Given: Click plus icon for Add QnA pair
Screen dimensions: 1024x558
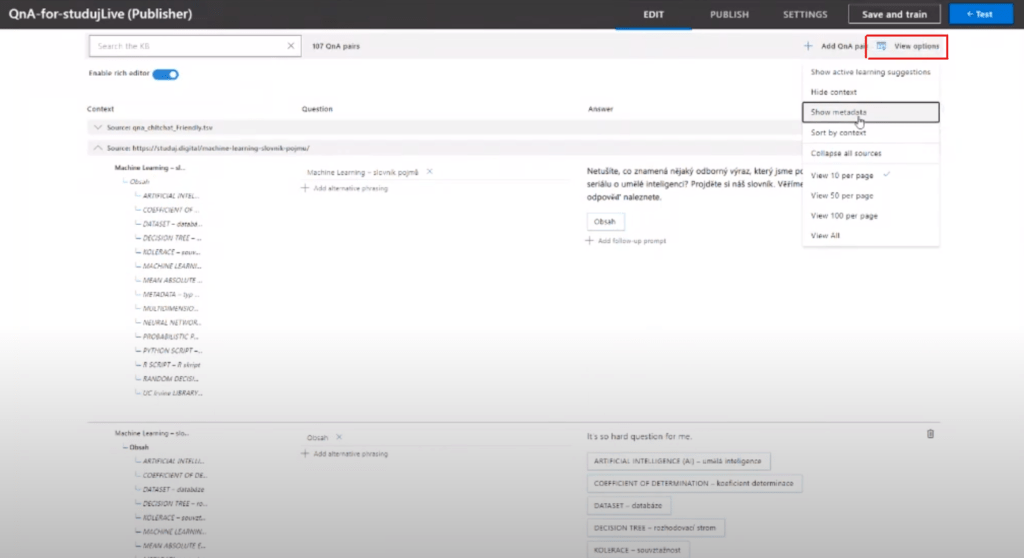Looking at the screenshot, I should pyautogui.click(x=808, y=46).
